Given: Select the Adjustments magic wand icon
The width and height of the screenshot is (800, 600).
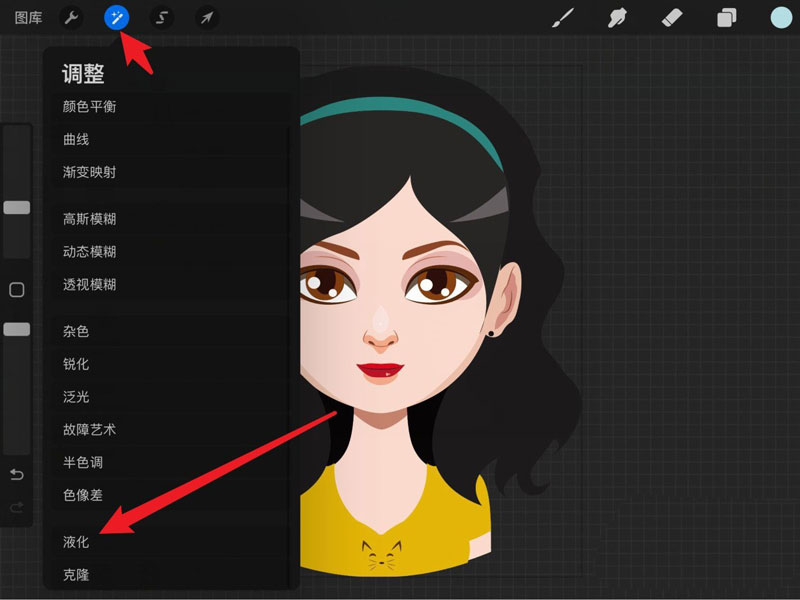Looking at the screenshot, I should pyautogui.click(x=118, y=16).
